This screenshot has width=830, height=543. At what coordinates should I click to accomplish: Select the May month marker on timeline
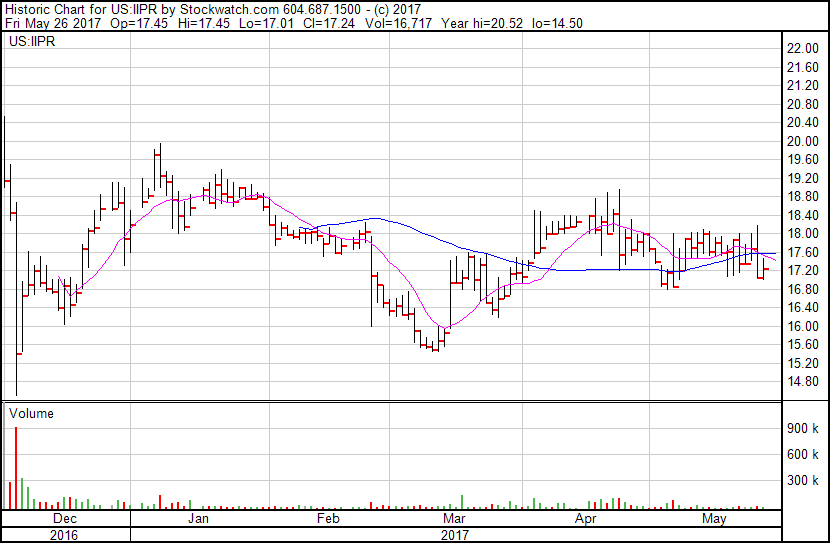(x=714, y=519)
